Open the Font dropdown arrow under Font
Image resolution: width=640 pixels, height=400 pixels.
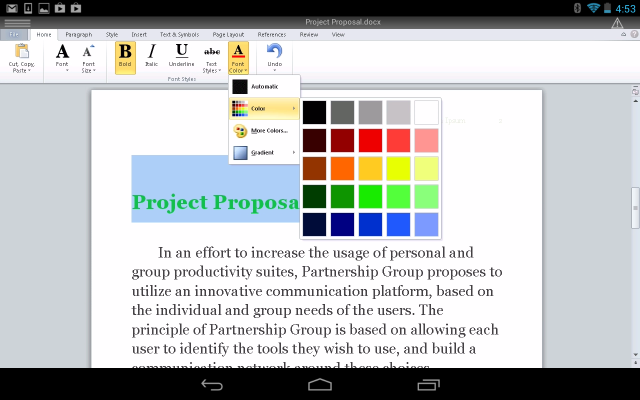click(x=67, y=71)
